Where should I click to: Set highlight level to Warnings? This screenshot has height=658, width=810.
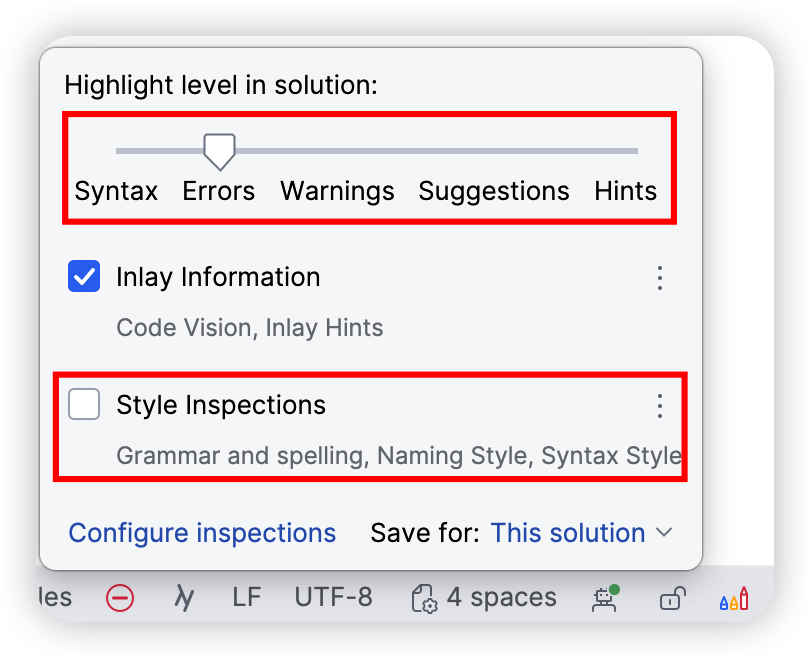pos(337,191)
